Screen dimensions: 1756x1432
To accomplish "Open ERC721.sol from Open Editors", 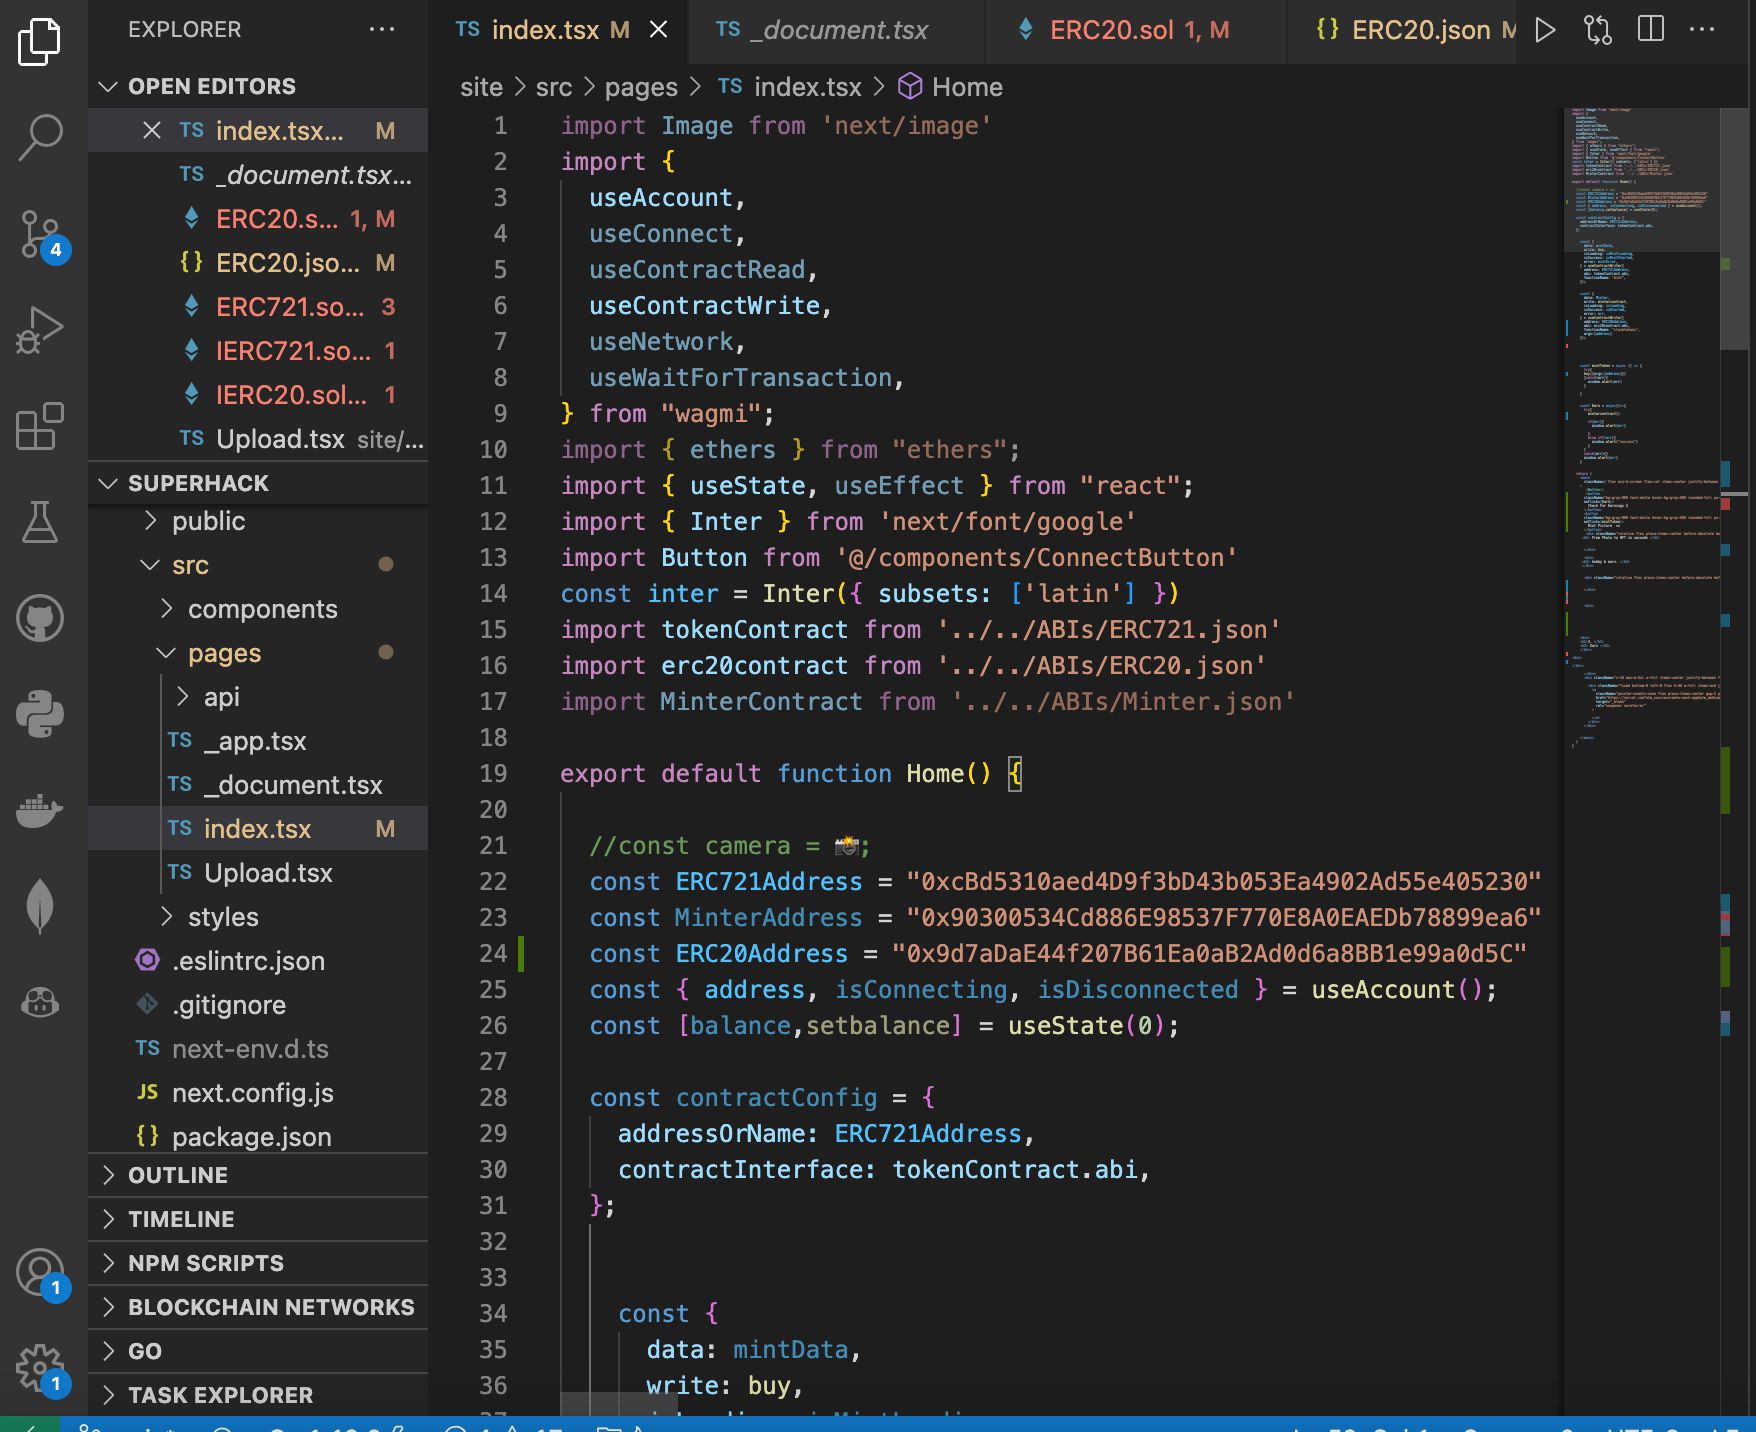I will [x=258, y=307].
